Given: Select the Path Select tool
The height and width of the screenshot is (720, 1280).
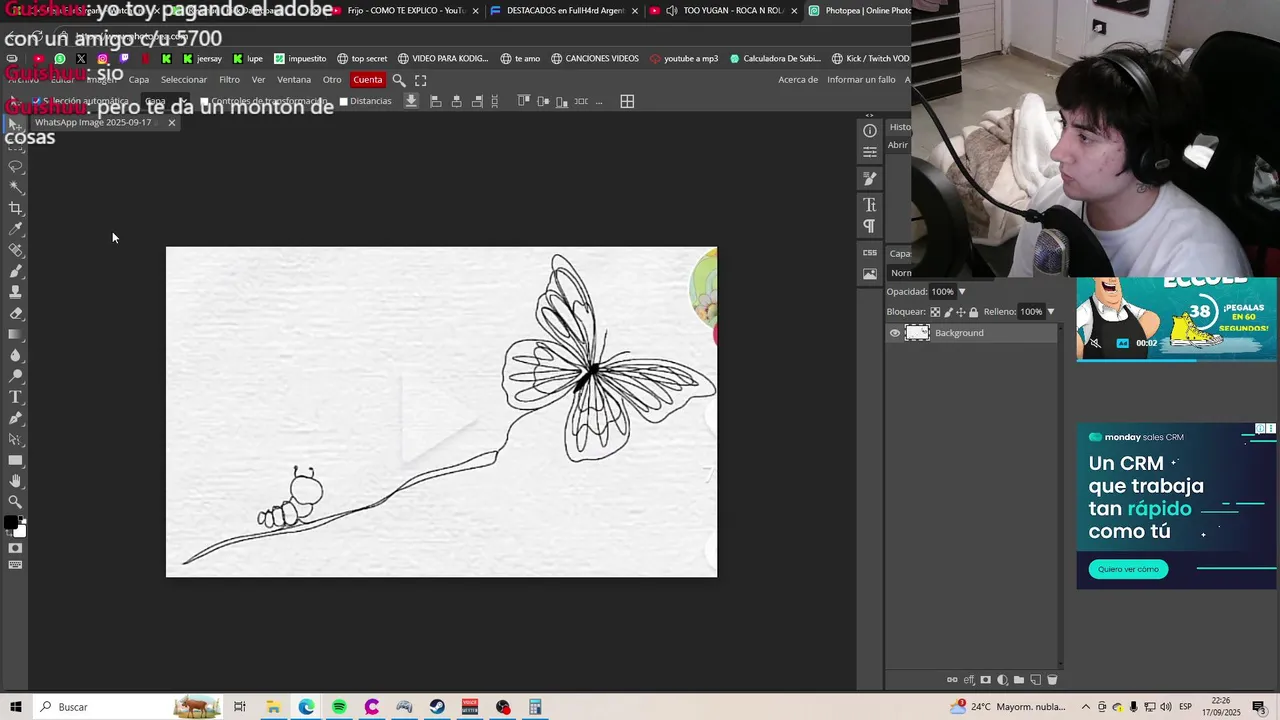Looking at the screenshot, I should point(16,439).
